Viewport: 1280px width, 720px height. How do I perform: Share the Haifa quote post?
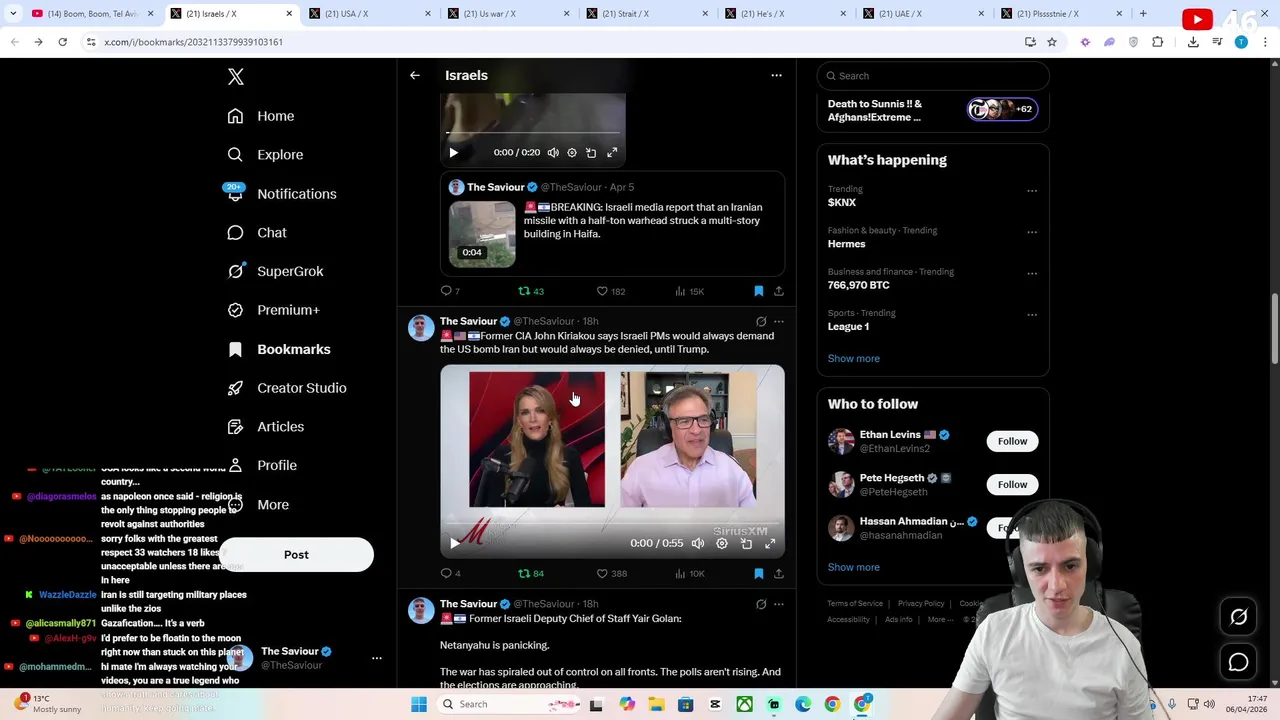pyautogui.click(x=779, y=291)
